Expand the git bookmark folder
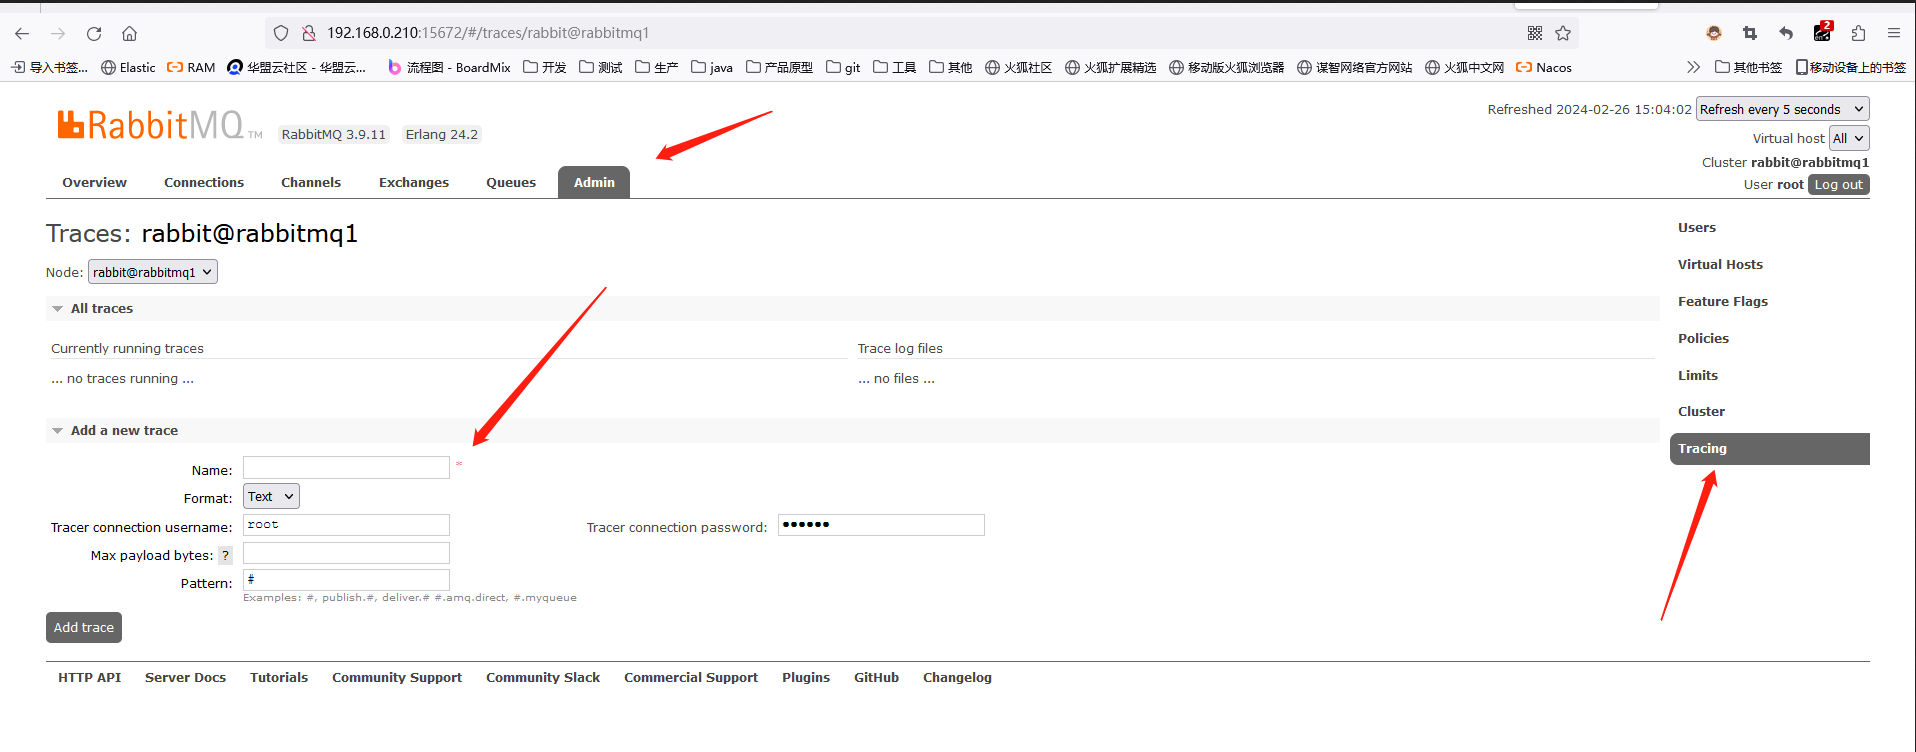Viewport: 1916px width, 752px height. coord(843,67)
